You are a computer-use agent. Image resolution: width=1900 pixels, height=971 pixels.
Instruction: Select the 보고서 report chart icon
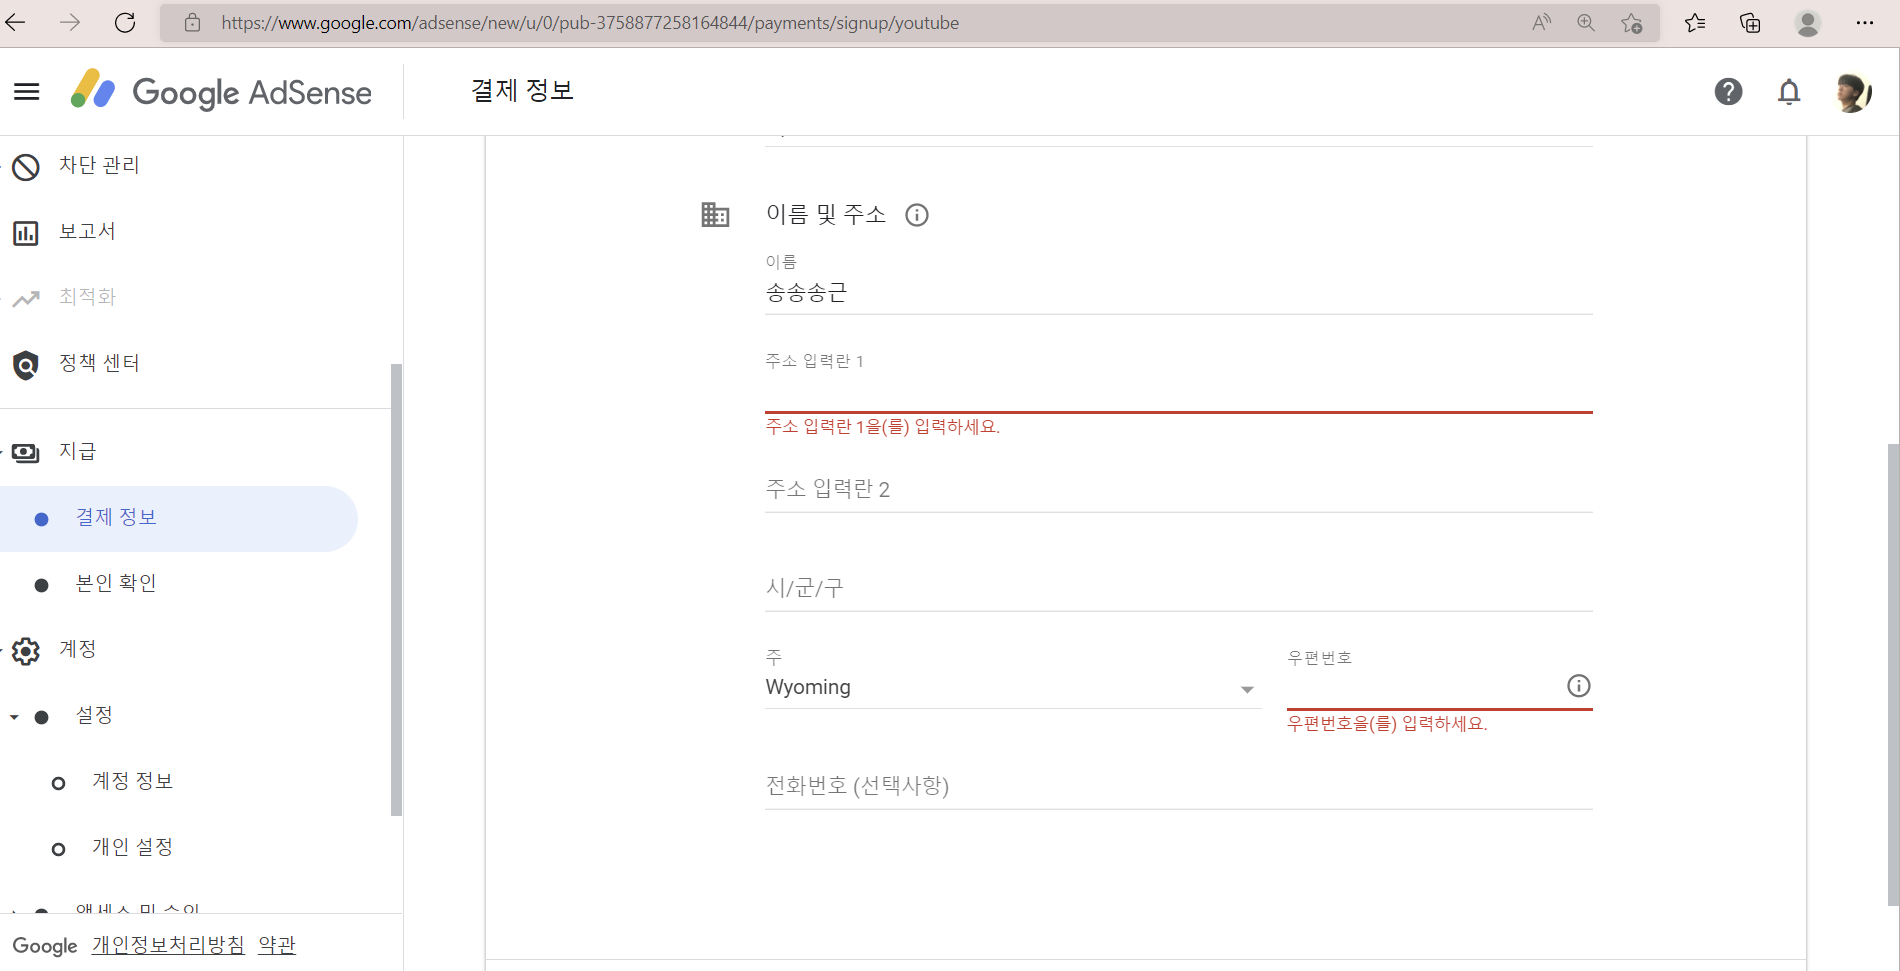click(25, 233)
